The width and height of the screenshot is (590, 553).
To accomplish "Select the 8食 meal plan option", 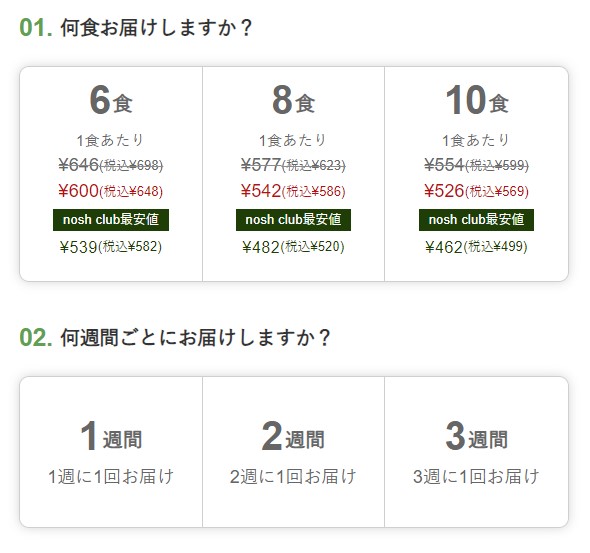I will [x=293, y=174].
